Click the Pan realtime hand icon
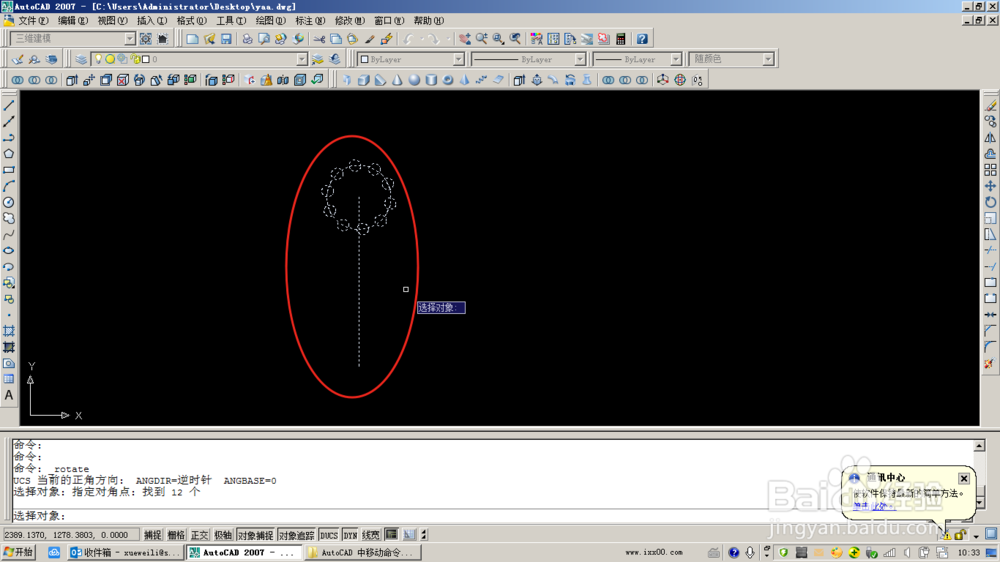 pyautogui.click(x=465, y=39)
